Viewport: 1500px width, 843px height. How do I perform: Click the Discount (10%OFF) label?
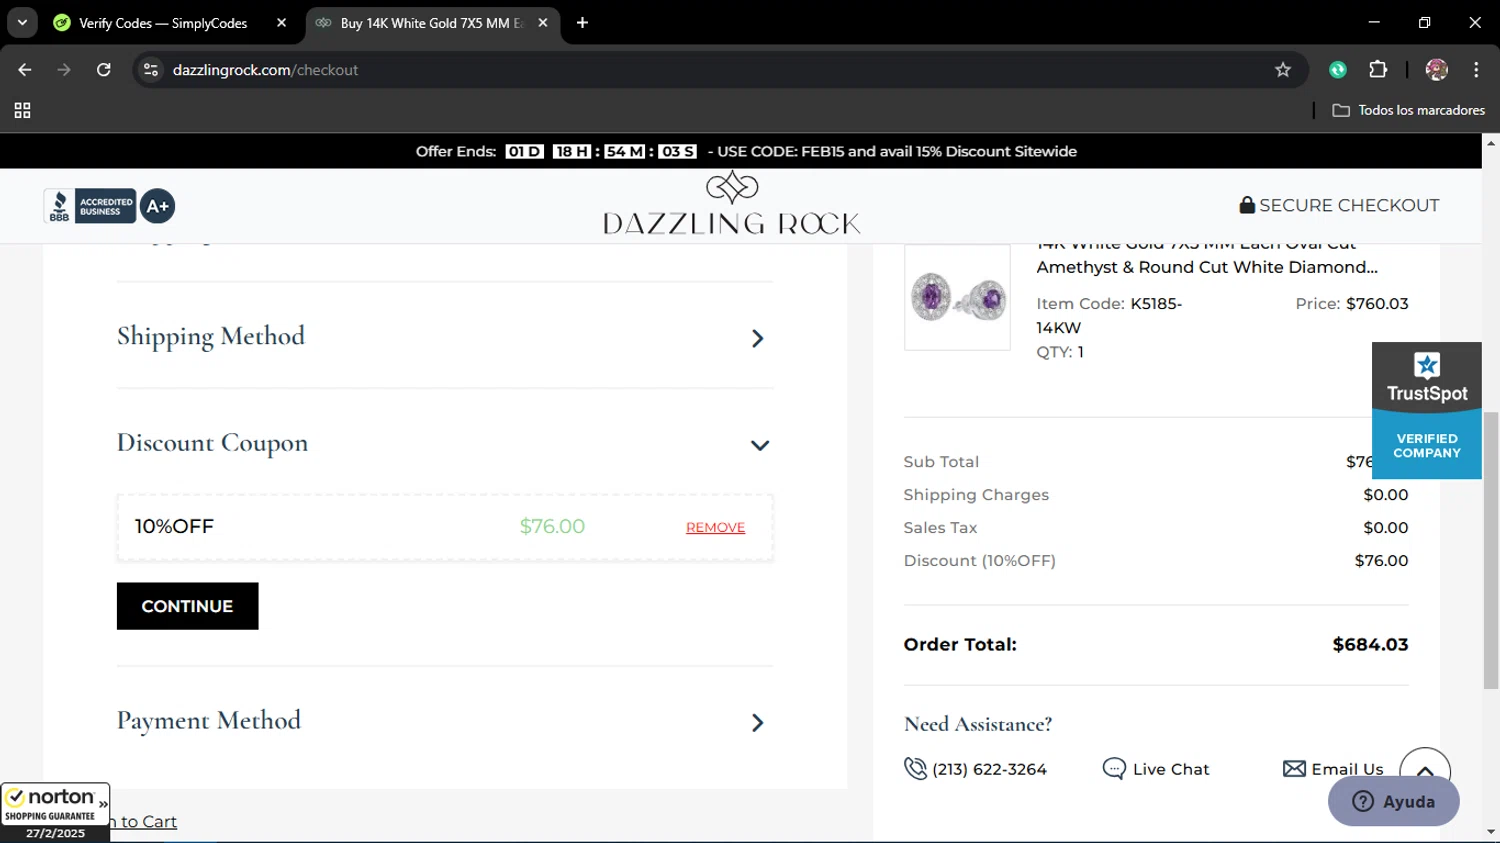(979, 561)
